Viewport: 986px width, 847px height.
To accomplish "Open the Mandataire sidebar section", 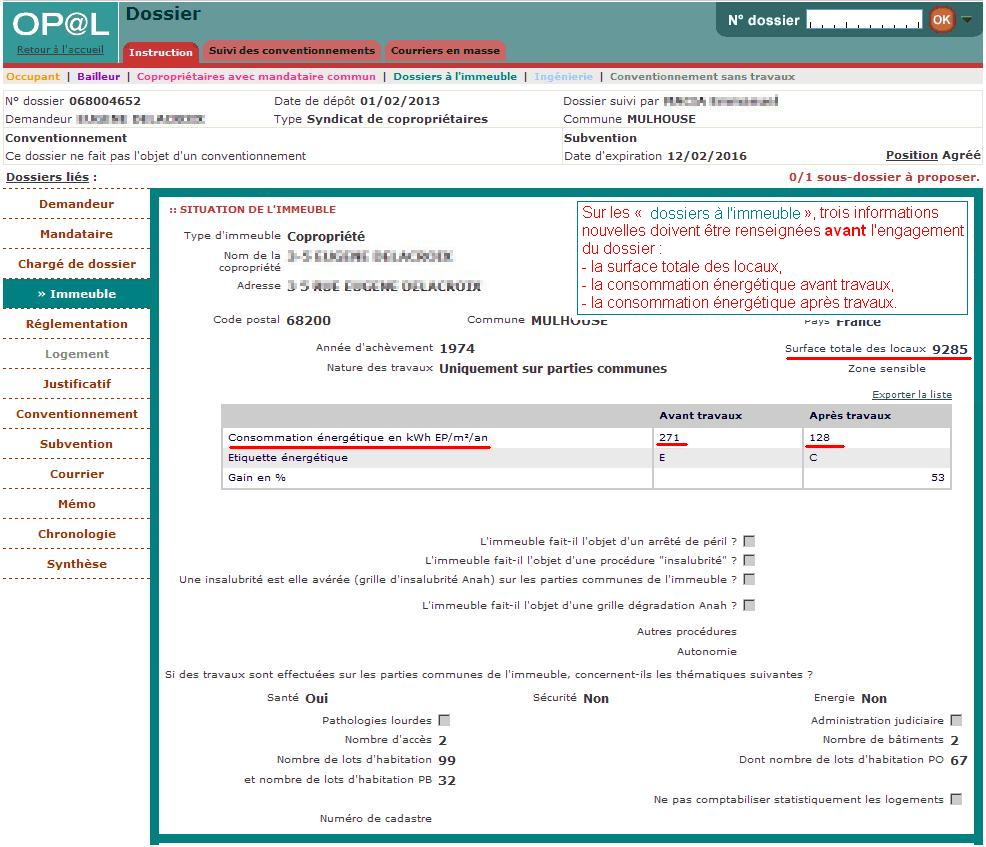I will point(77,234).
